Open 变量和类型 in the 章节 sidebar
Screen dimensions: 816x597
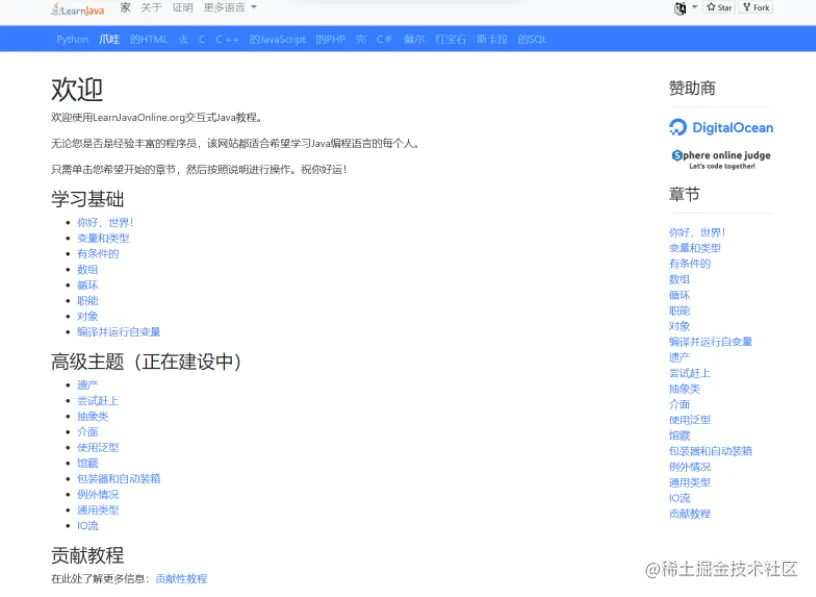click(x=695, y=248)
